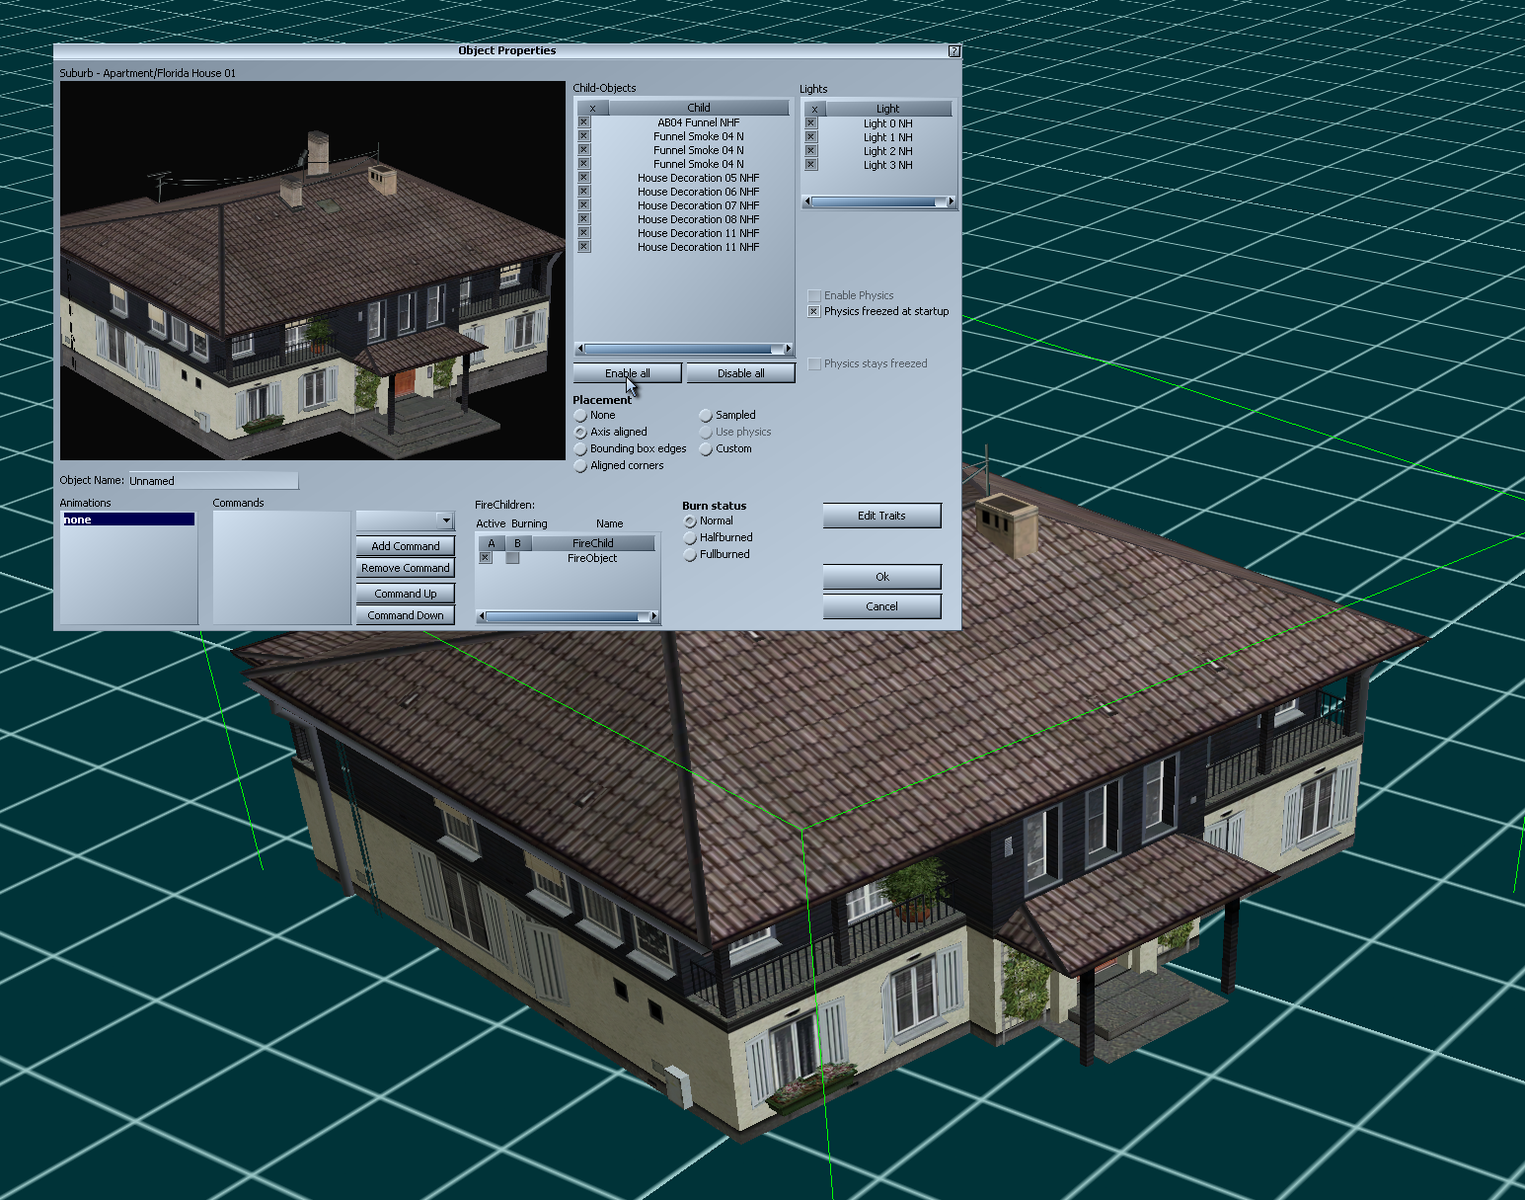Click the 'FireObject' name in FireChildren list
The height and width of the screenshot is (1200, 1525).
click(592, 558)
